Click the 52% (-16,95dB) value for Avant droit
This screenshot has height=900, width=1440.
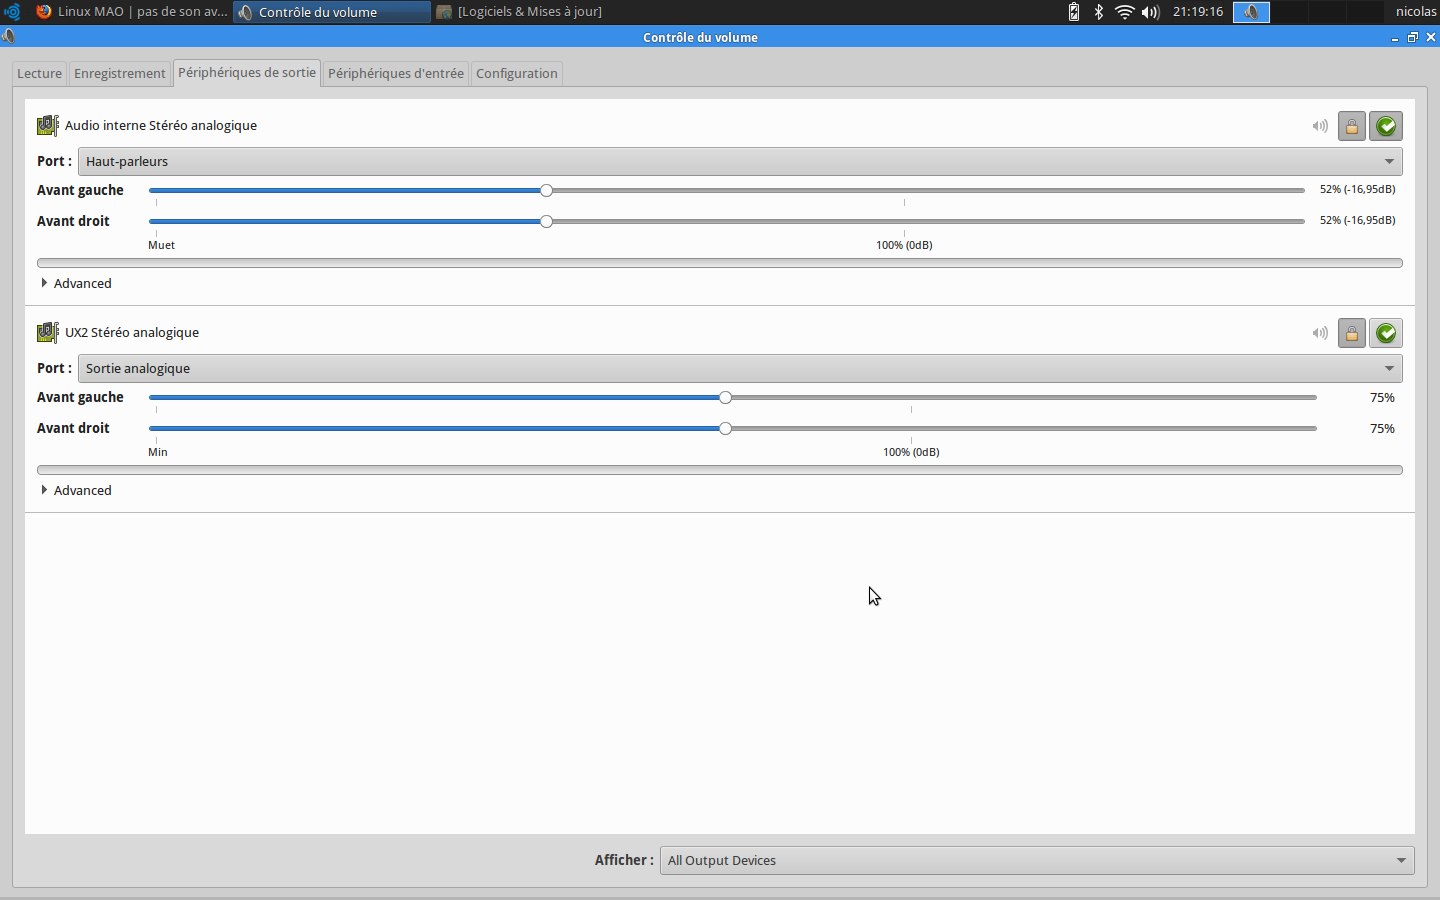click(x=1357, y=220)
